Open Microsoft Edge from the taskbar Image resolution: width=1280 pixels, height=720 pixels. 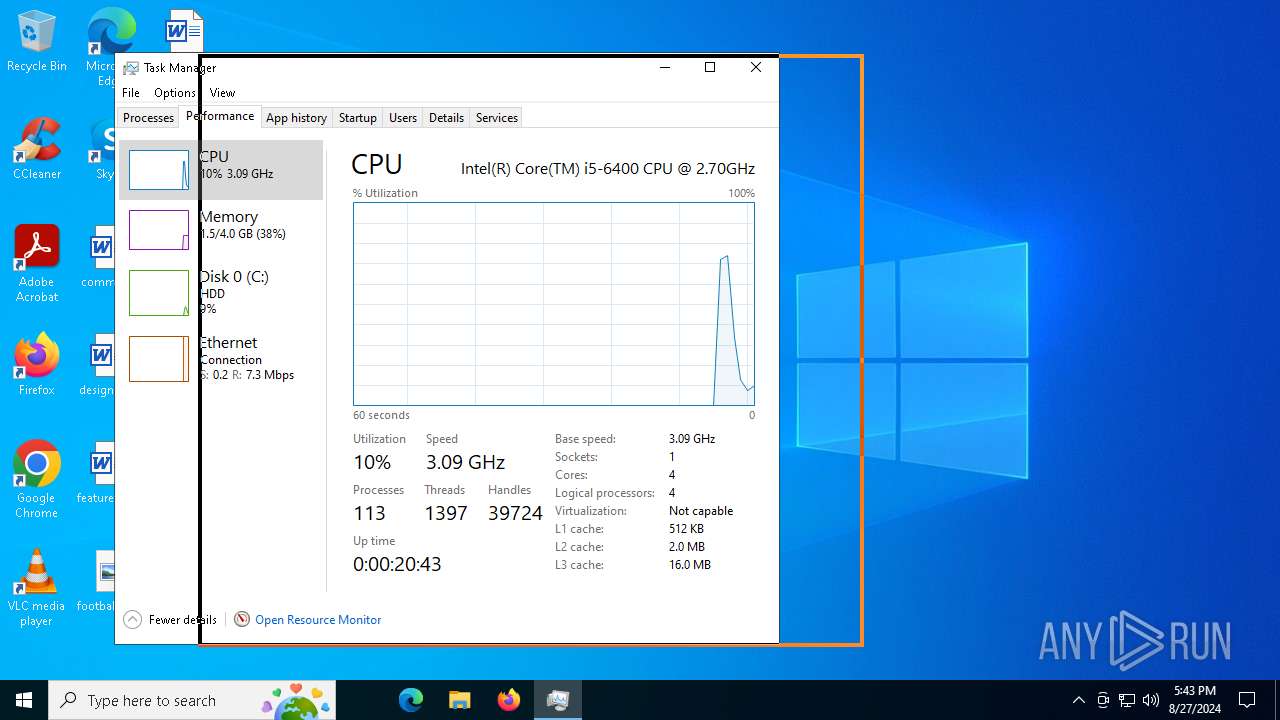click(411, 700)
